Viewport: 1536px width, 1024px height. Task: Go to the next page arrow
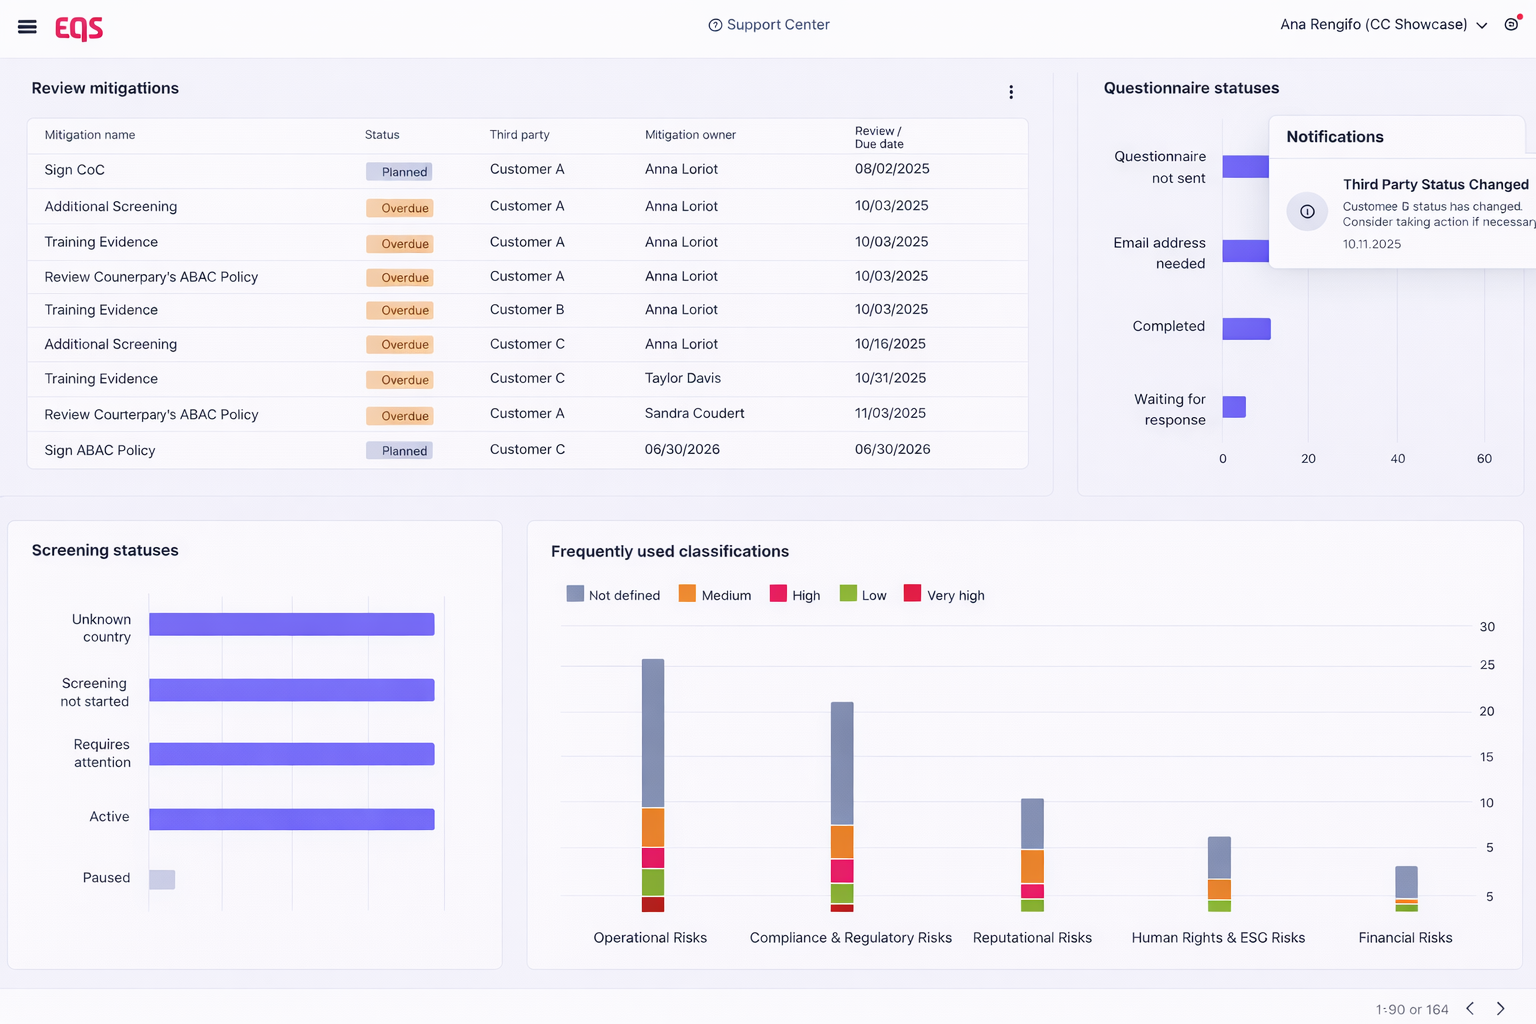pos(1500,1008)
